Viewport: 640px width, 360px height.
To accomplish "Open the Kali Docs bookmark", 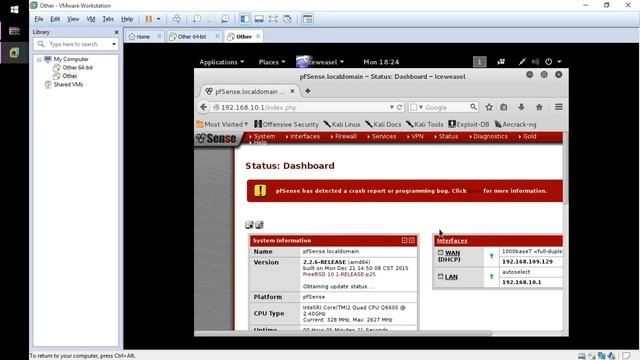I will tap(383, 124).
